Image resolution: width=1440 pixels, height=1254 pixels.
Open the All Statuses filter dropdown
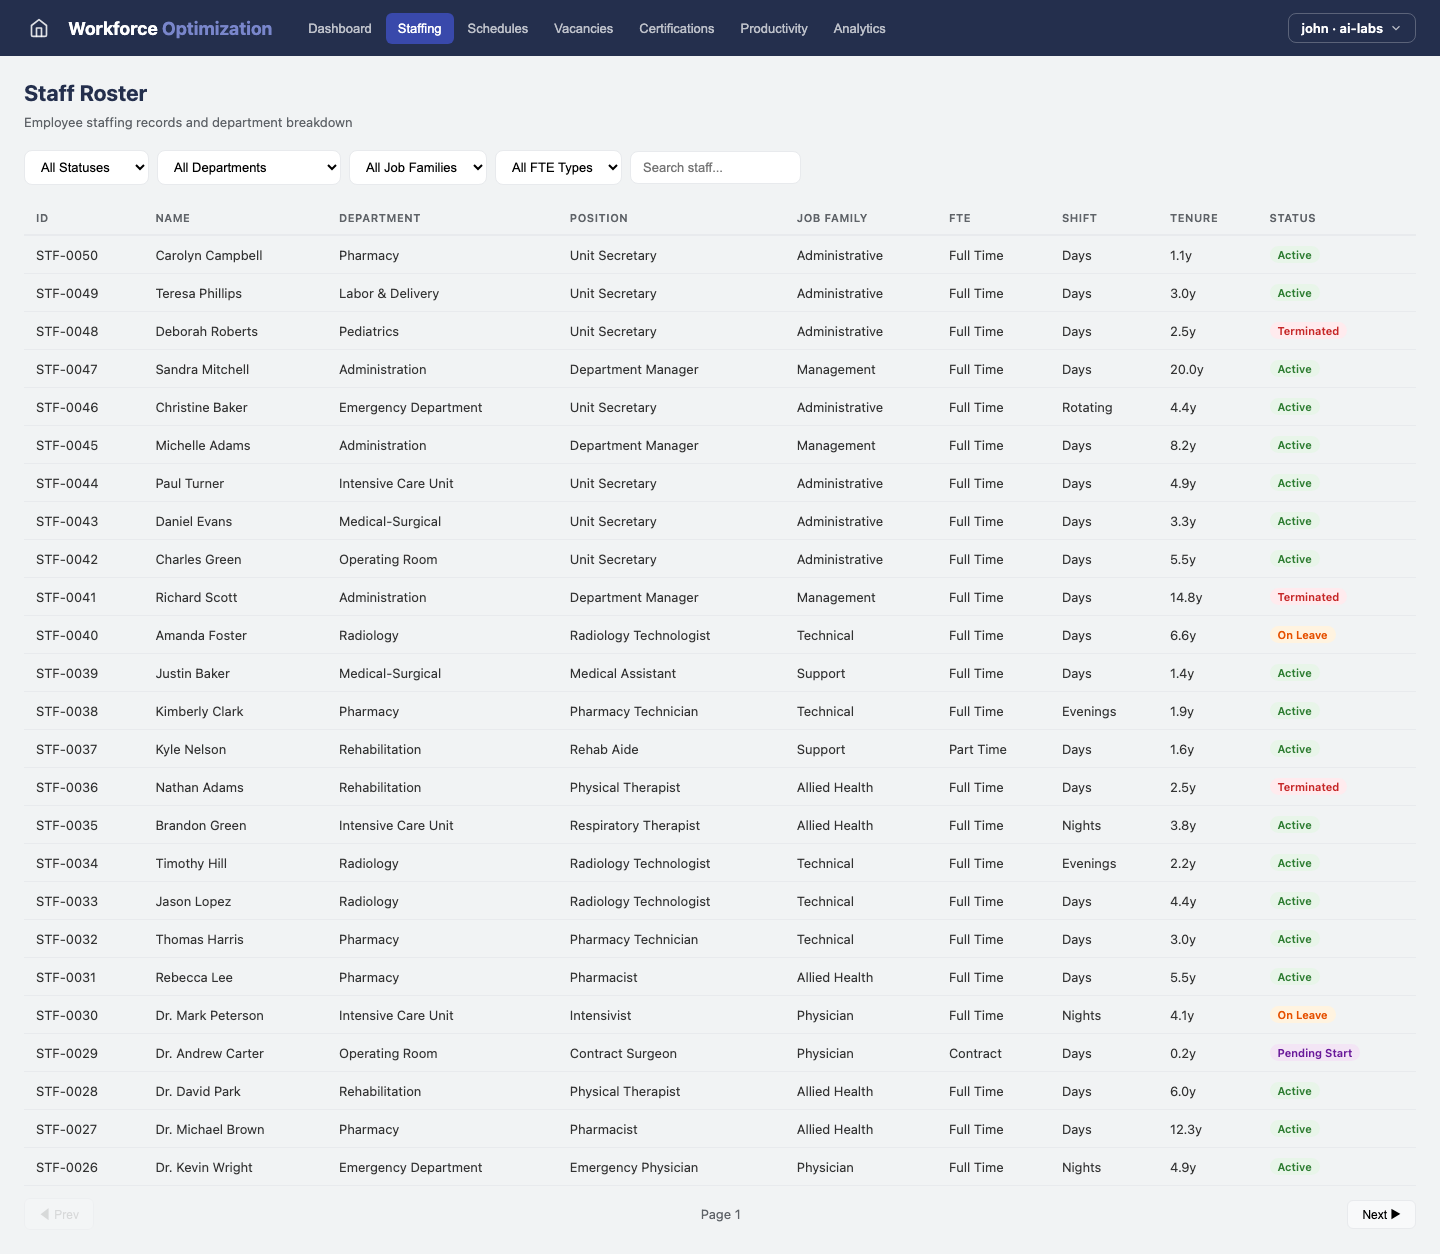[86, 167]
